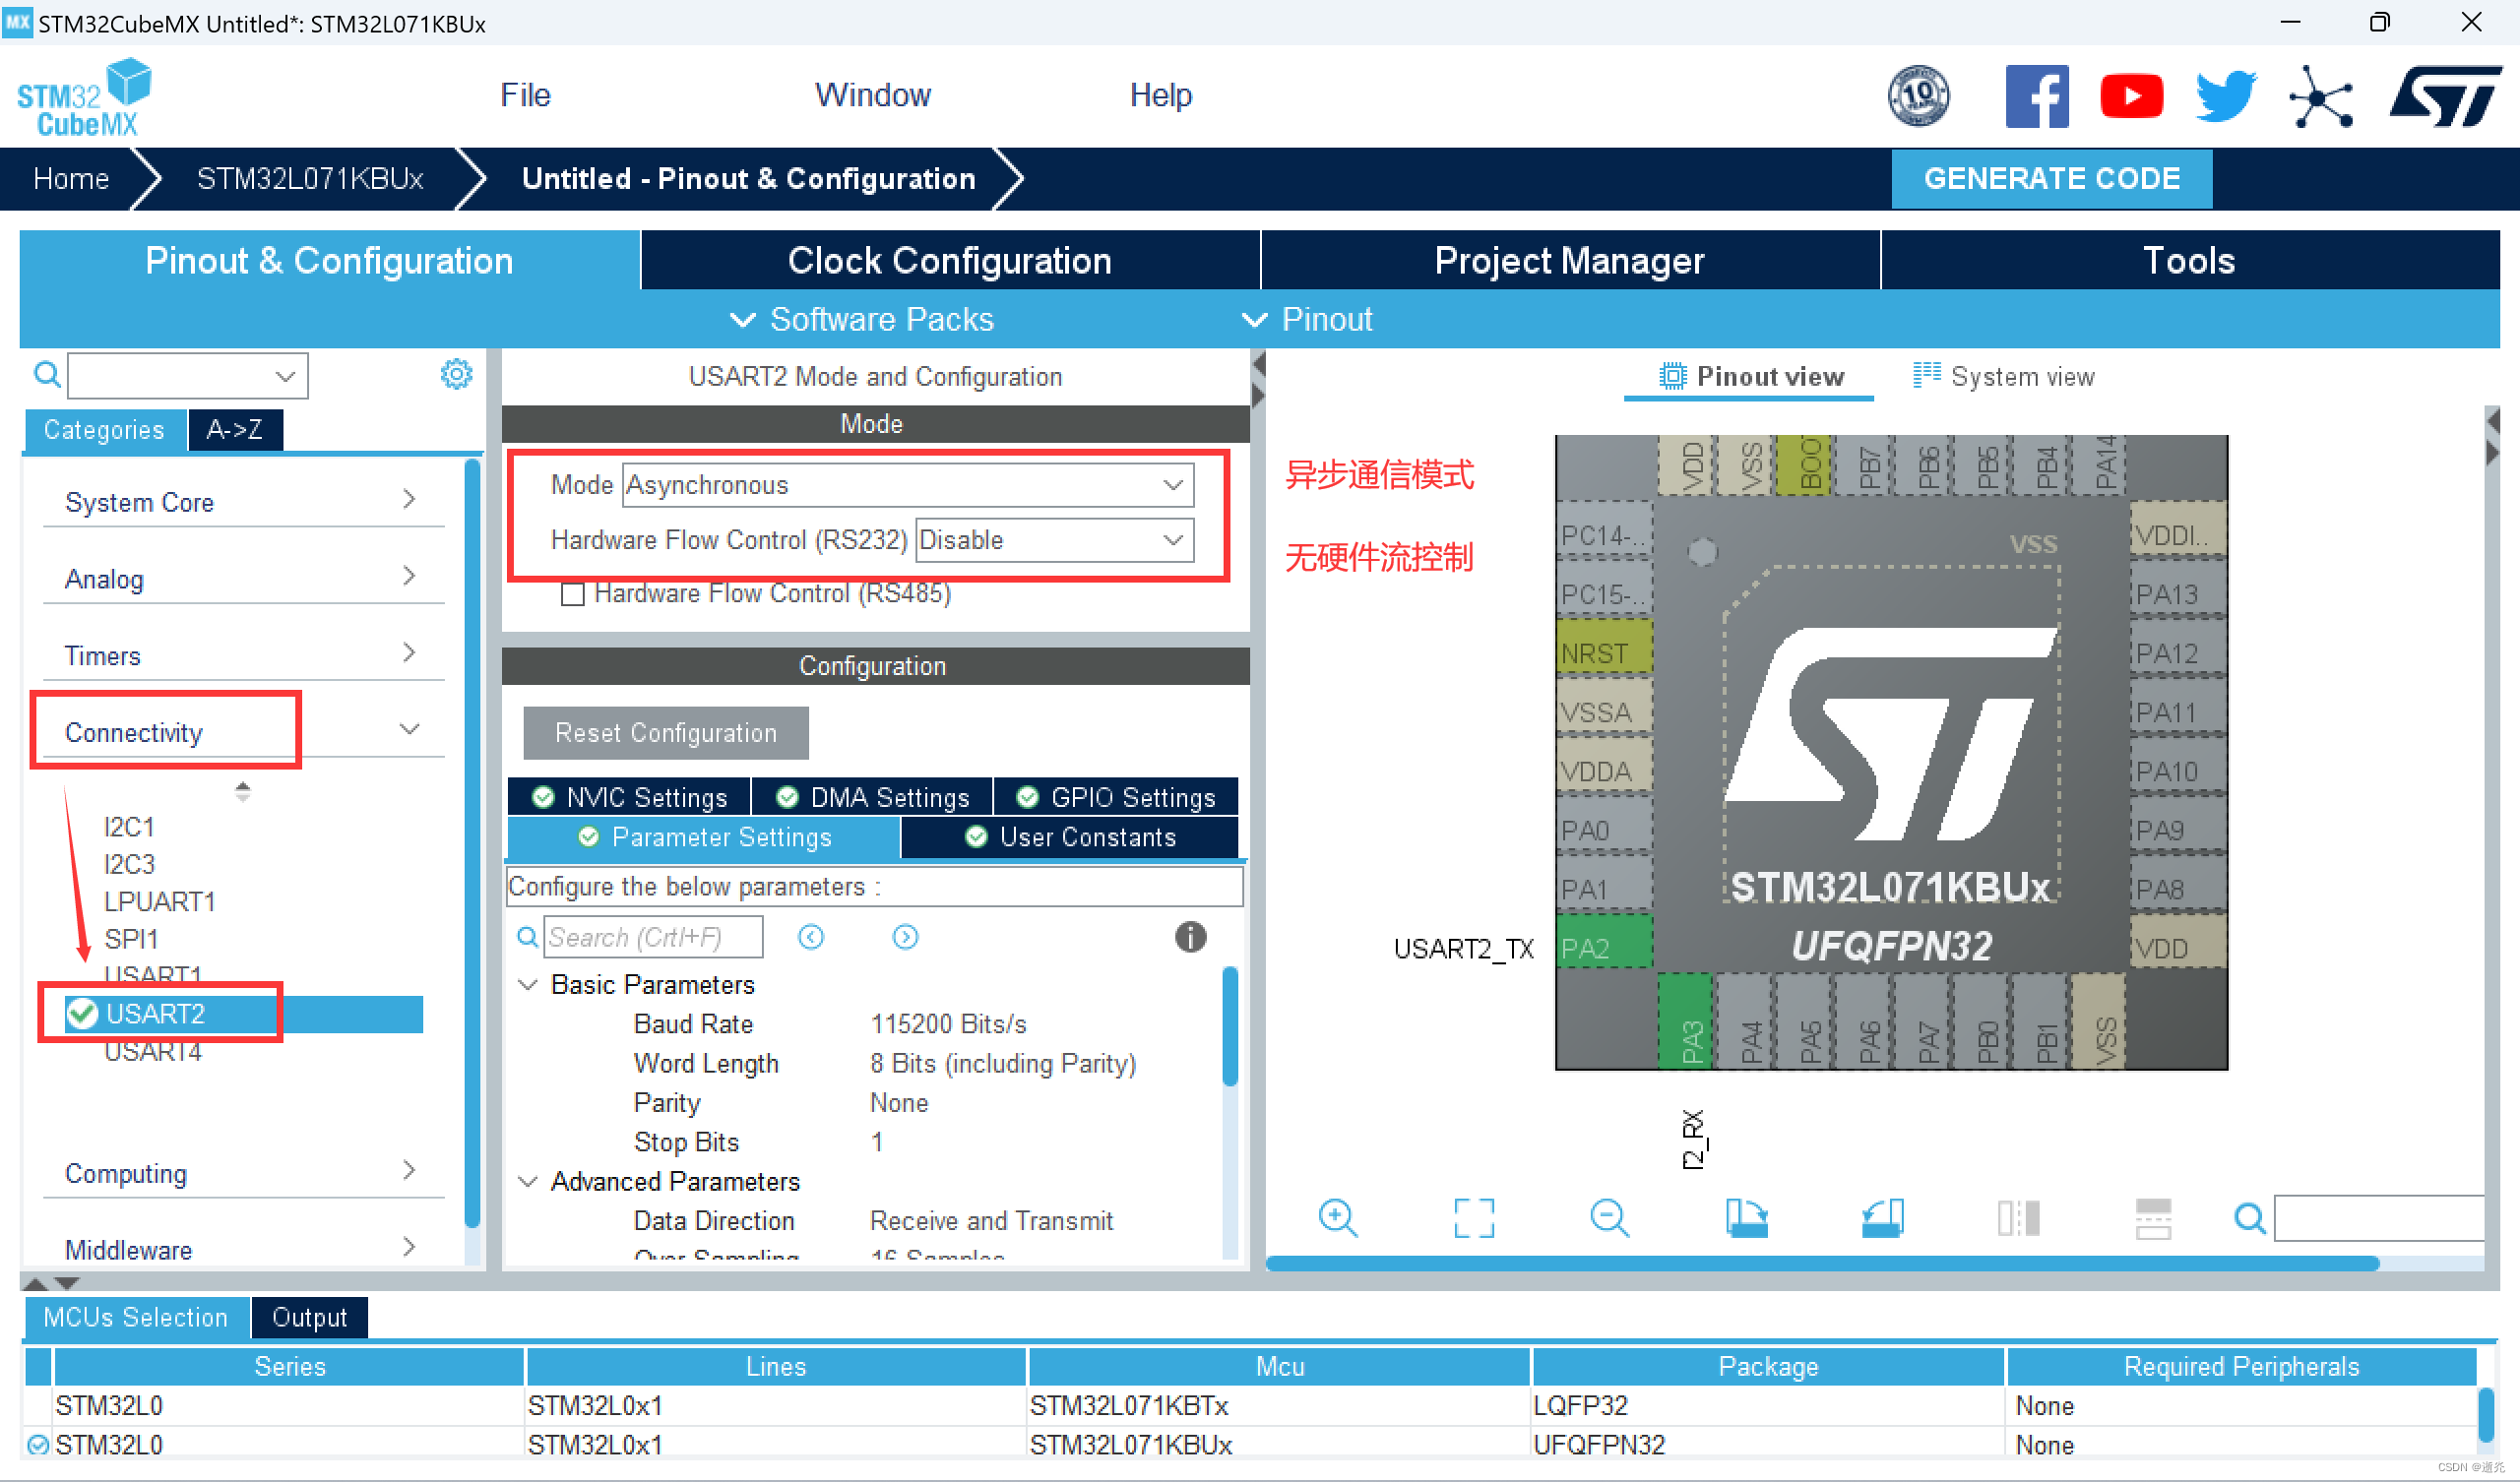Expand the Software Packs menu
Screen dimensions: 2520x1482
[x=862, y=319]
